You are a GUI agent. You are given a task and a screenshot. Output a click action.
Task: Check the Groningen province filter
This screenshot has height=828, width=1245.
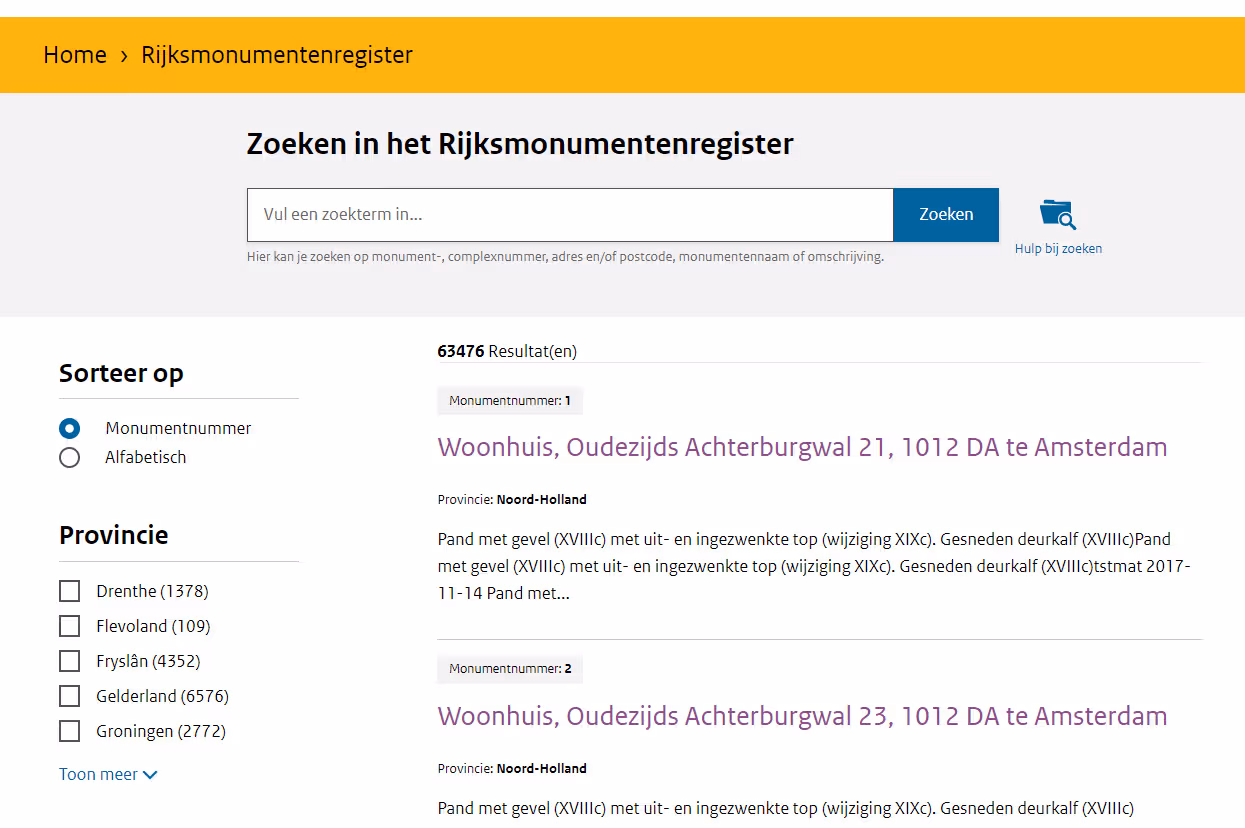pyautogui.click(x=69, y=731)
